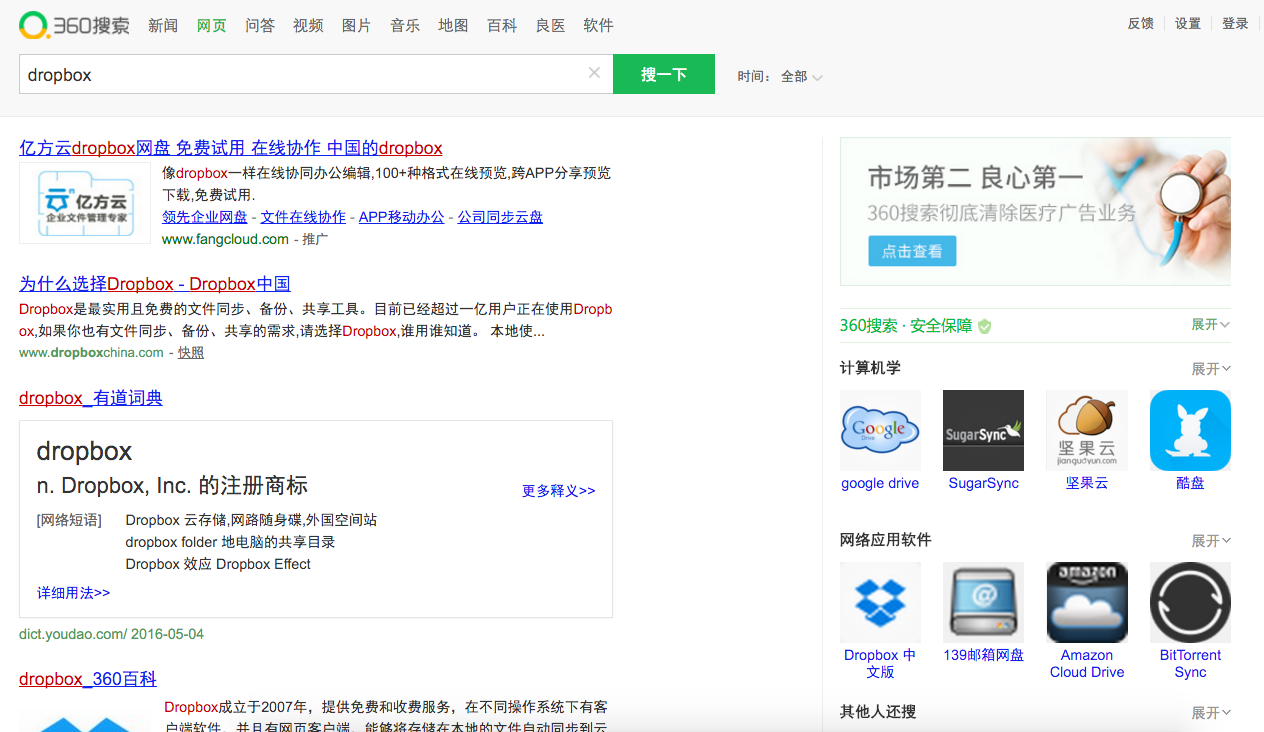Open the Amazon Cloud Drive icon

pos(1086,602)
